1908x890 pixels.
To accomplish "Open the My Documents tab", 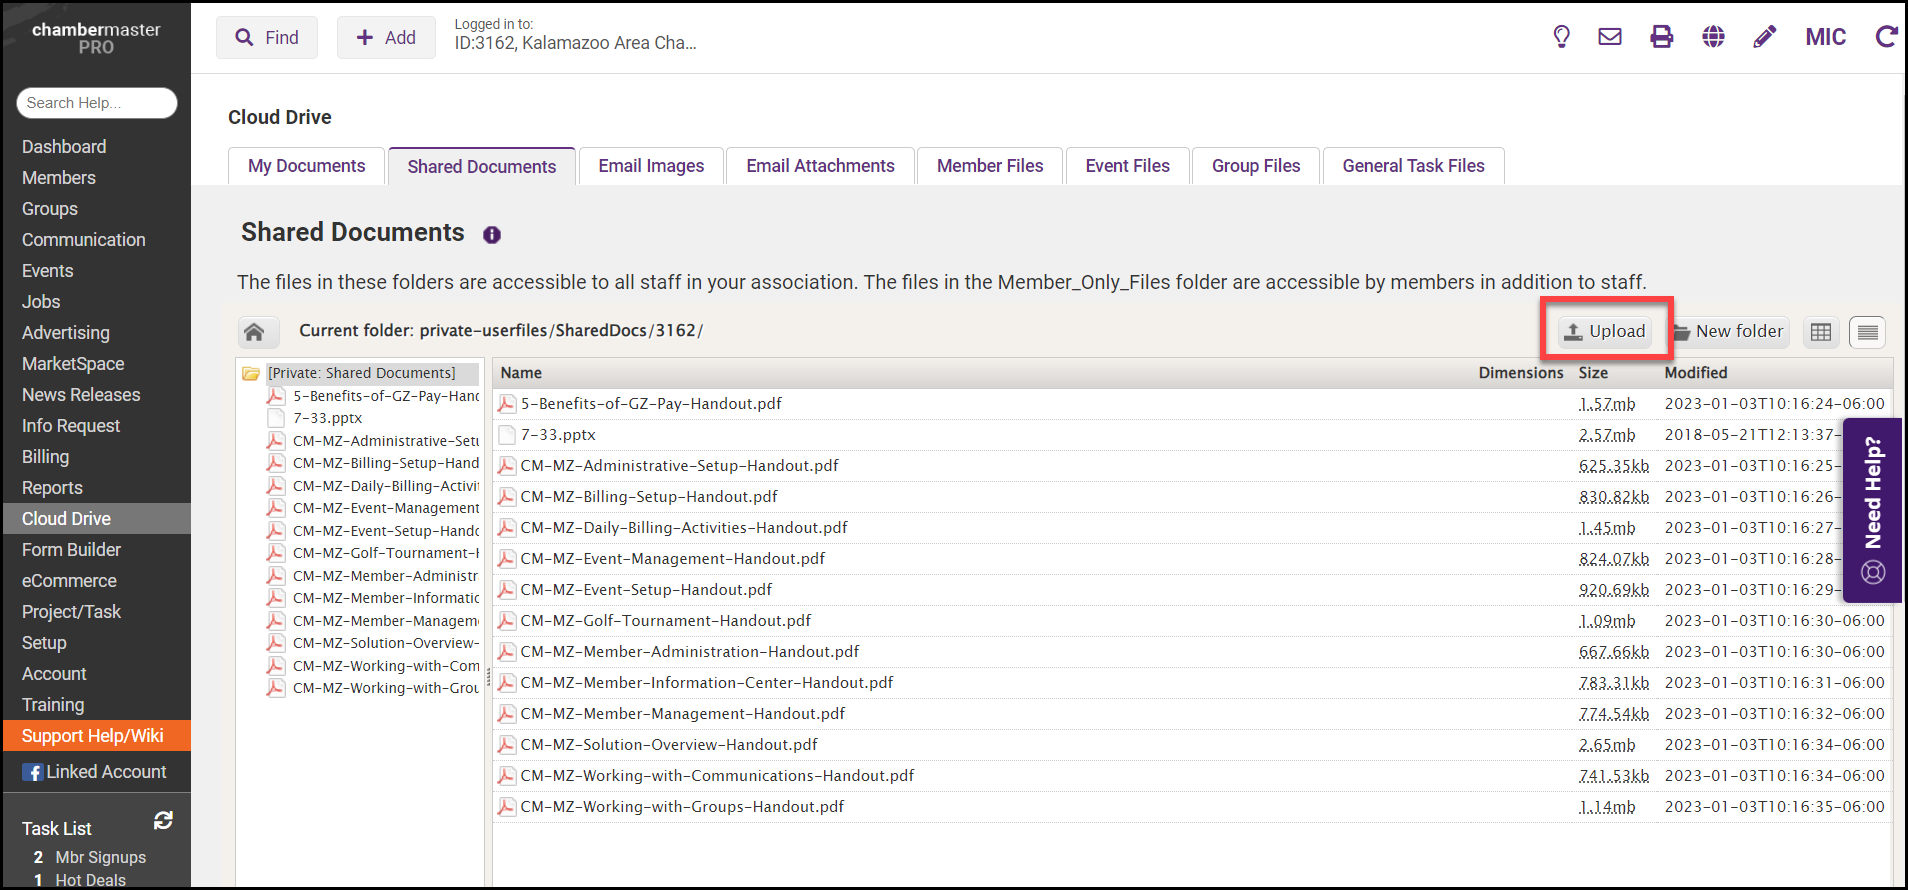I will point(306,166).
